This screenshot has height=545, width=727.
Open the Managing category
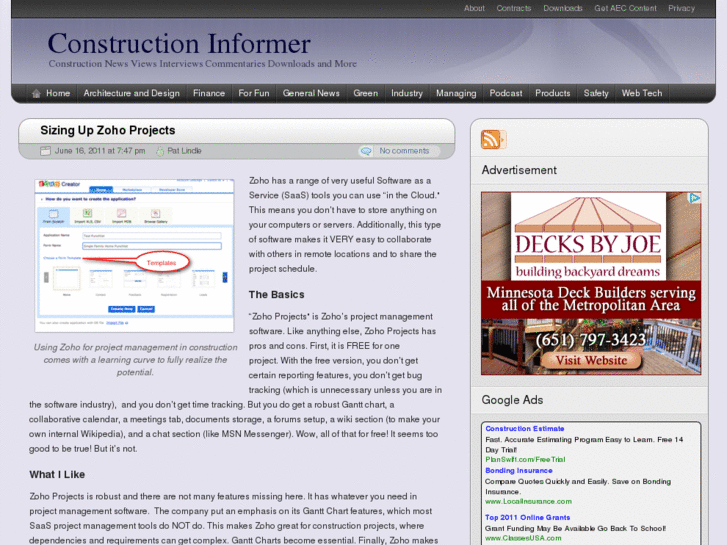click(x=456, y=93)
